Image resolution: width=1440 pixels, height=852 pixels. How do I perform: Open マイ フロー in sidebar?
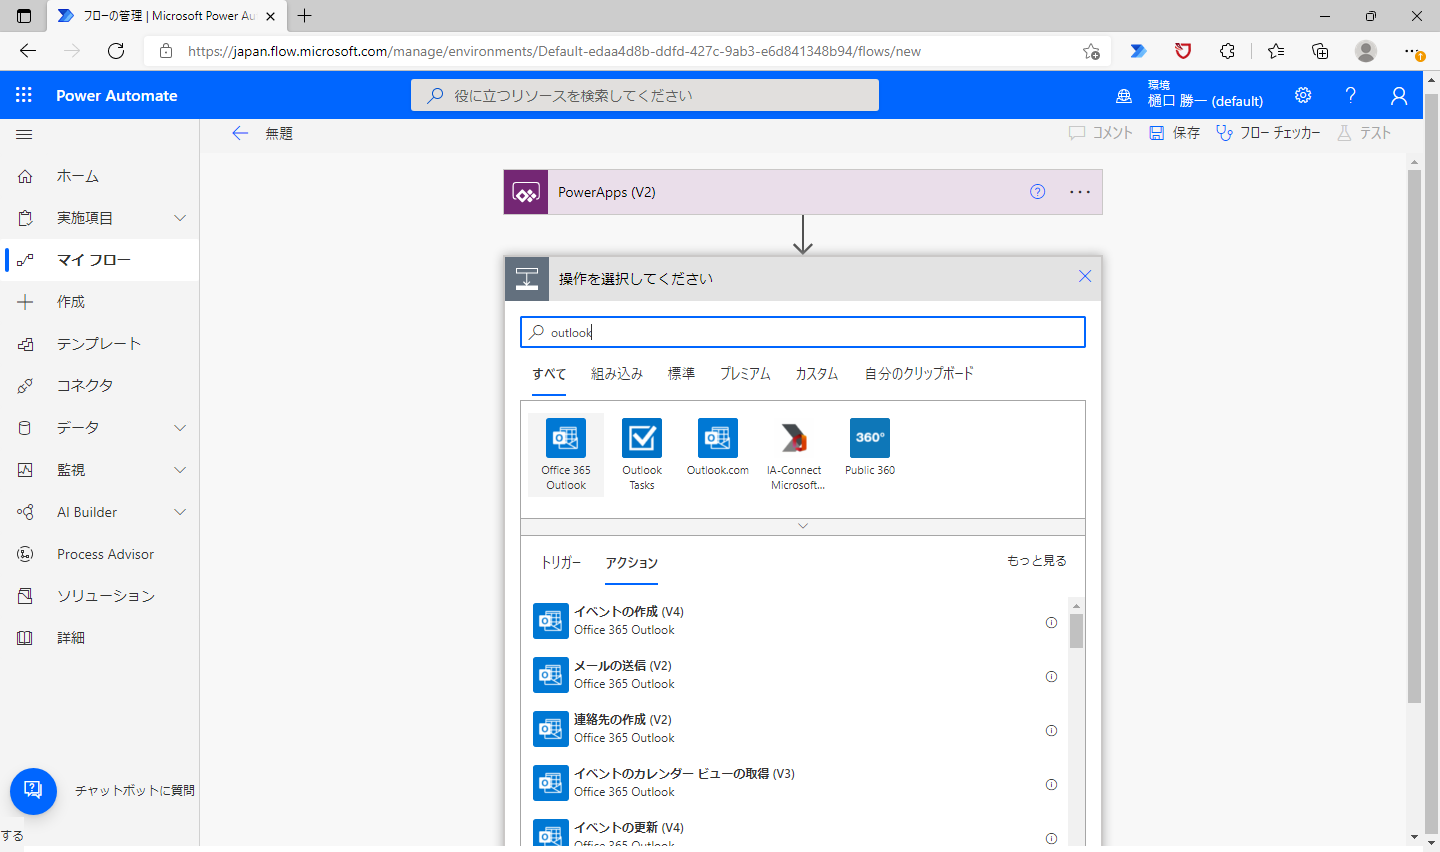tap(100, 260)
